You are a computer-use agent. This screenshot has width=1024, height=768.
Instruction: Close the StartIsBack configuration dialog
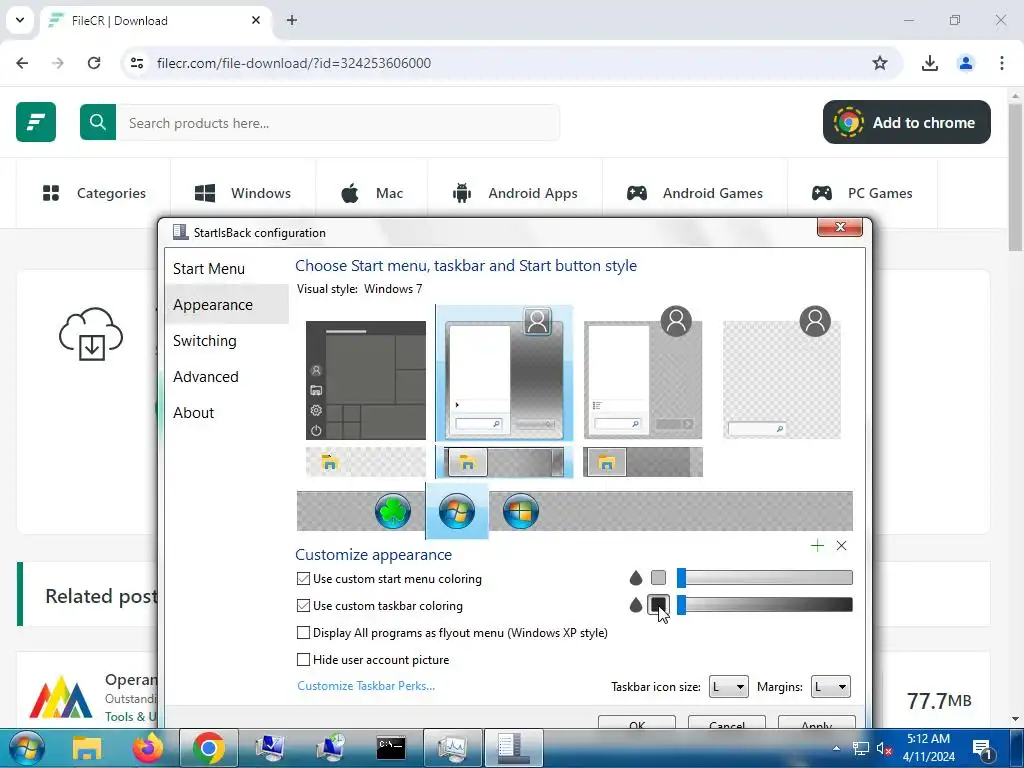point(840,227)
